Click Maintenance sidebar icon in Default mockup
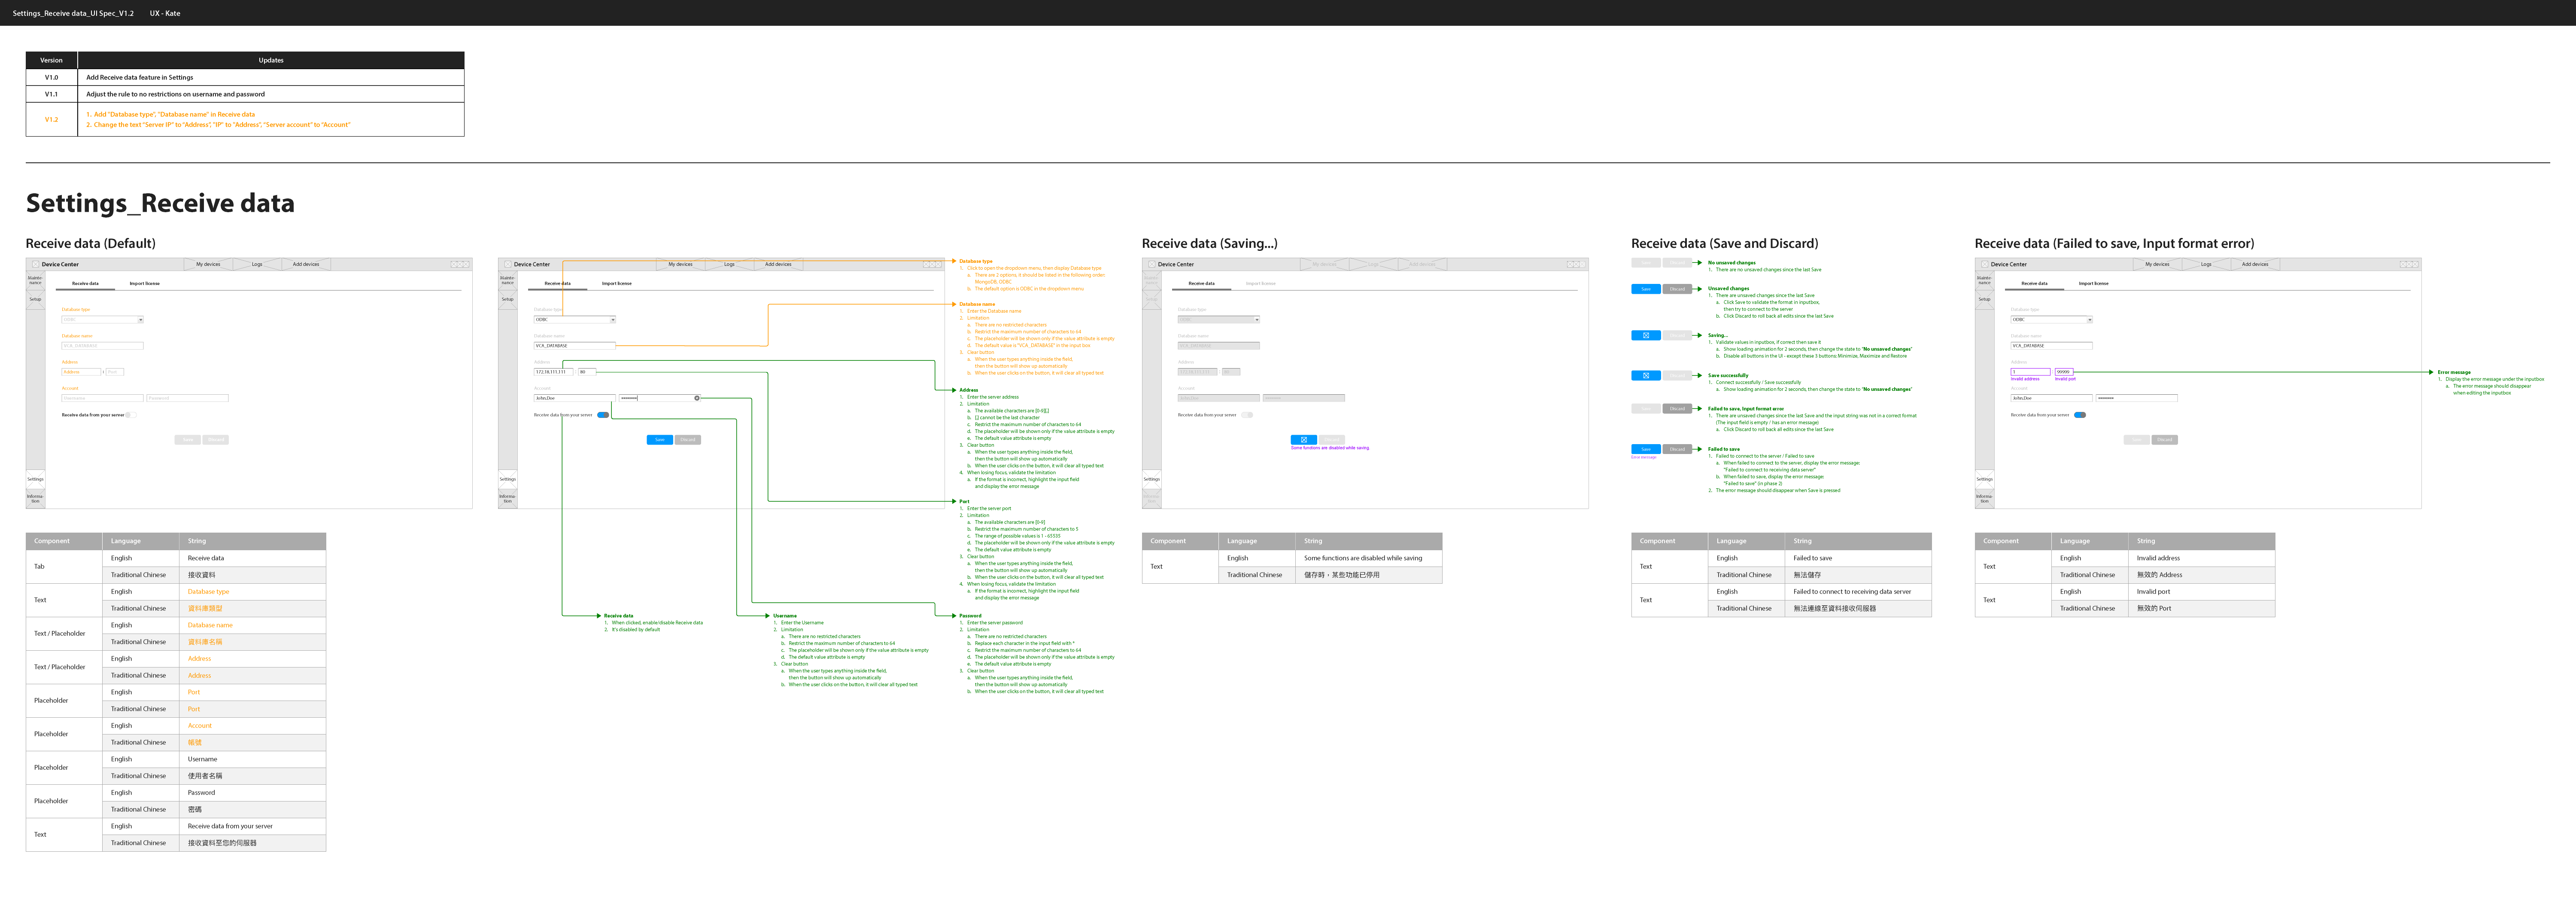 (35, 280)
